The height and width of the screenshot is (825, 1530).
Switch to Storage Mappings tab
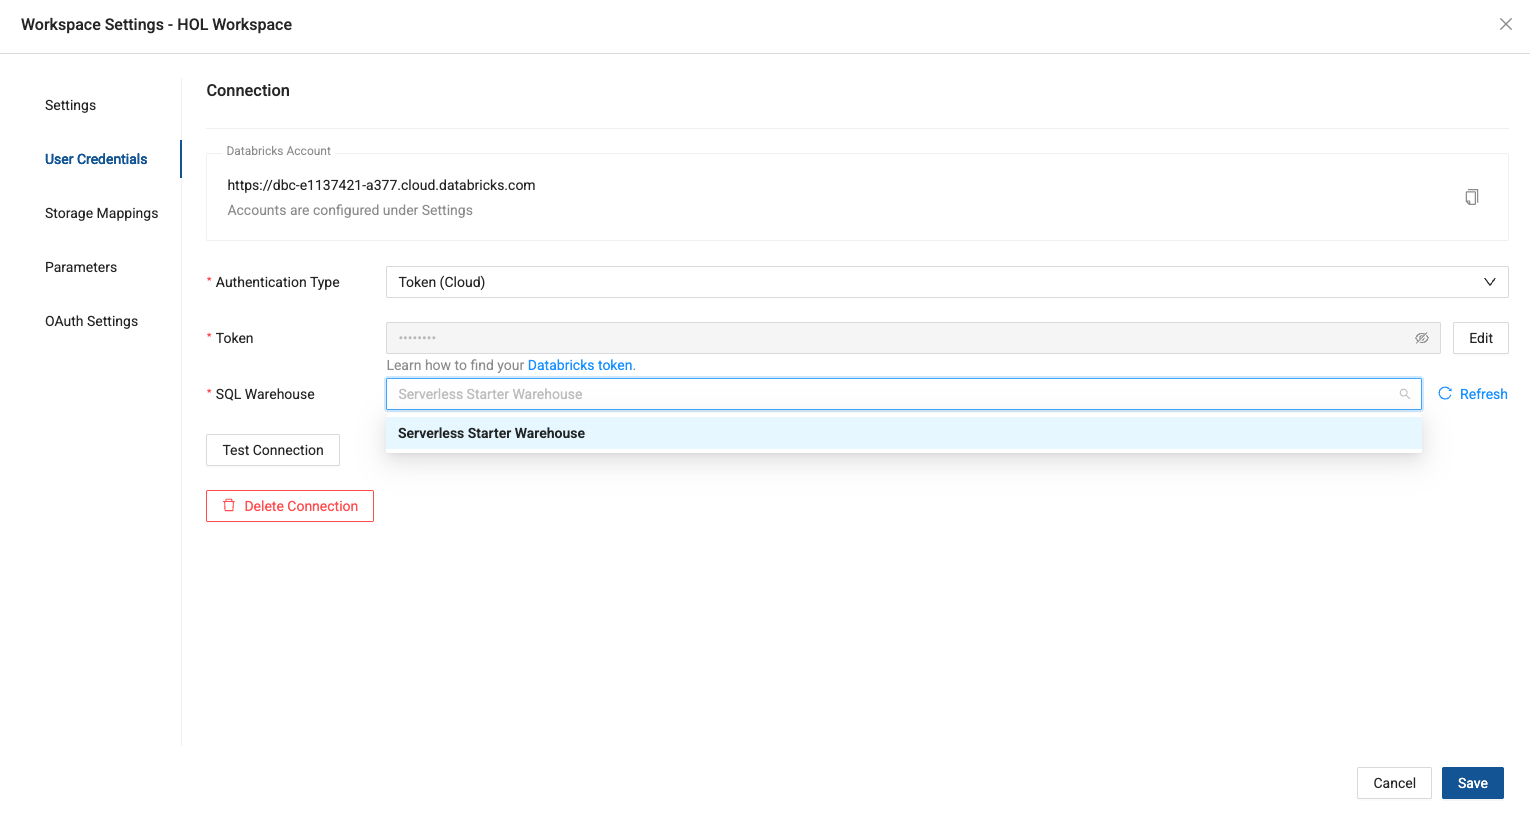click(x=101, y=213)
